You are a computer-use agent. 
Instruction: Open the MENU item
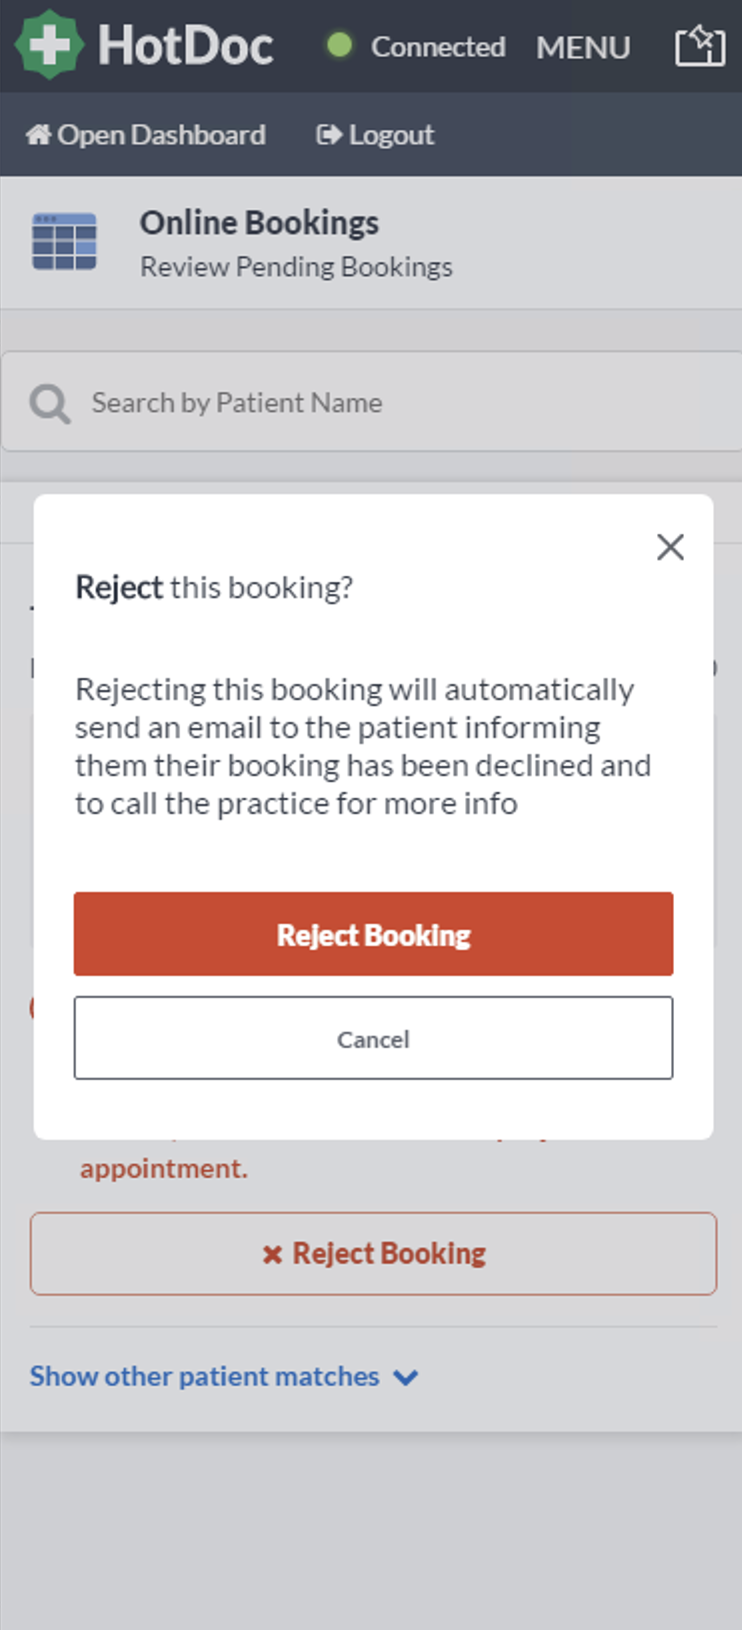pos(583,46)
